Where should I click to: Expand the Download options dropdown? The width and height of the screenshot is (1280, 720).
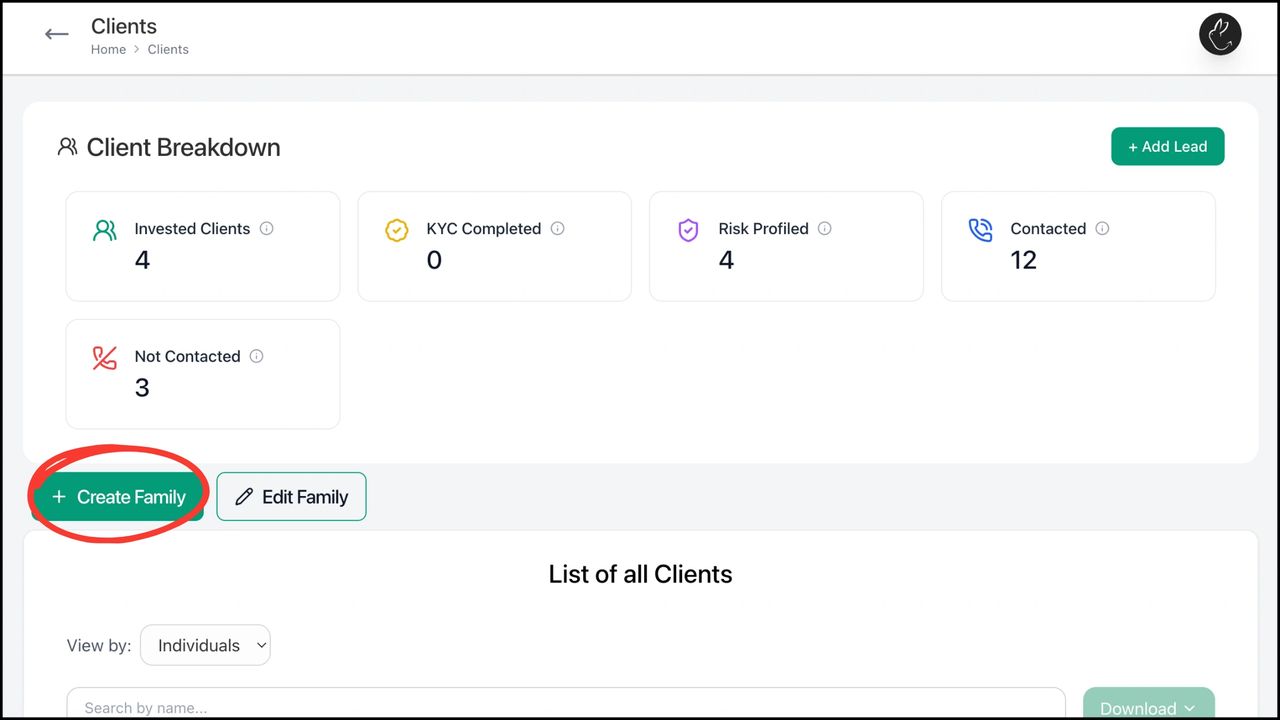pyautogui.click(x=1148, y=705)
